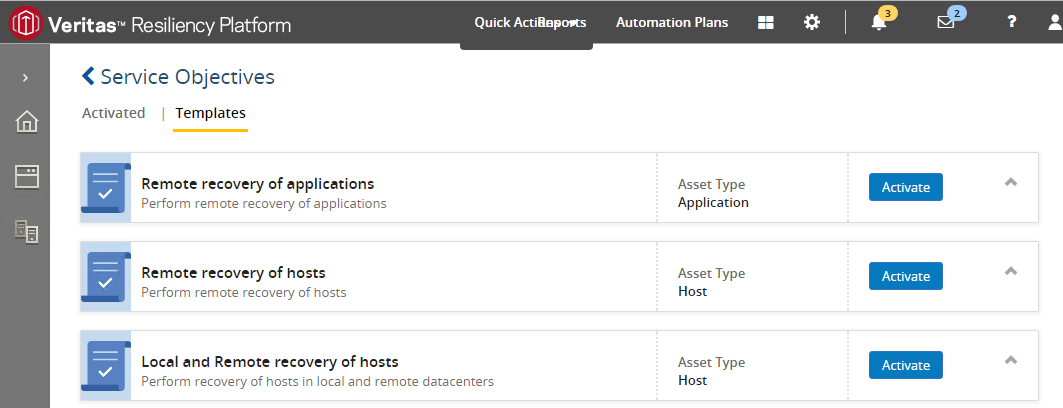Click Asset Type Host in Remote recovery of hosts

point(692,291)
